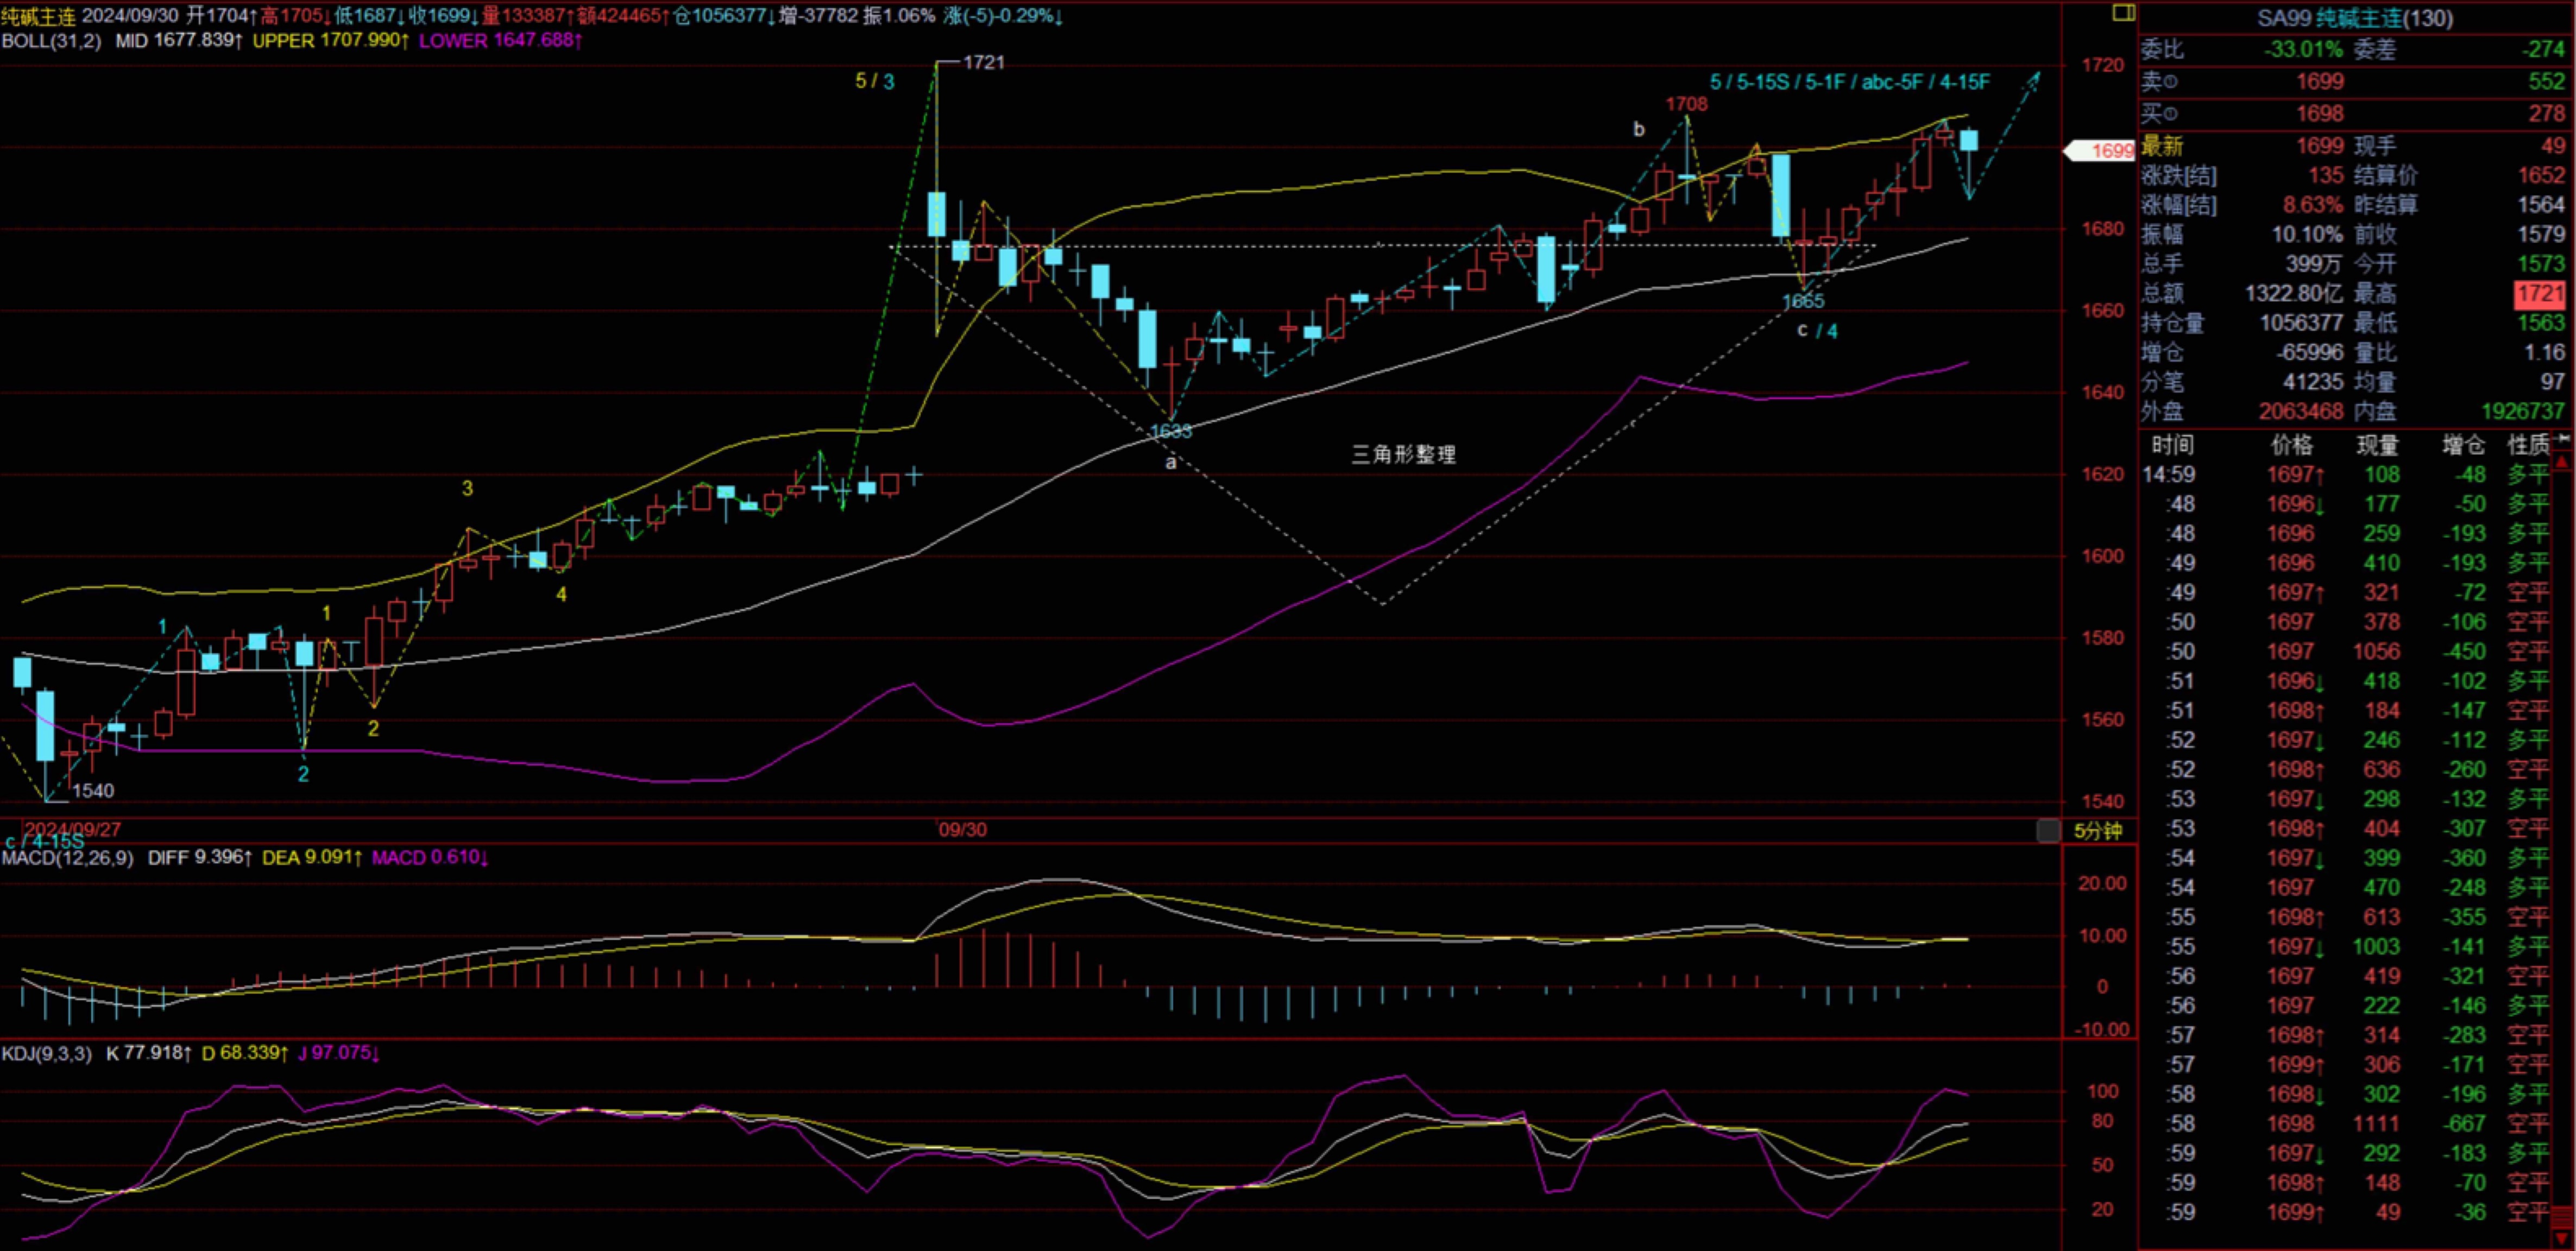Click the 1708 peak label on chart
The width and height of the screenshot is (2576, 1251).
click(1687, 103)
